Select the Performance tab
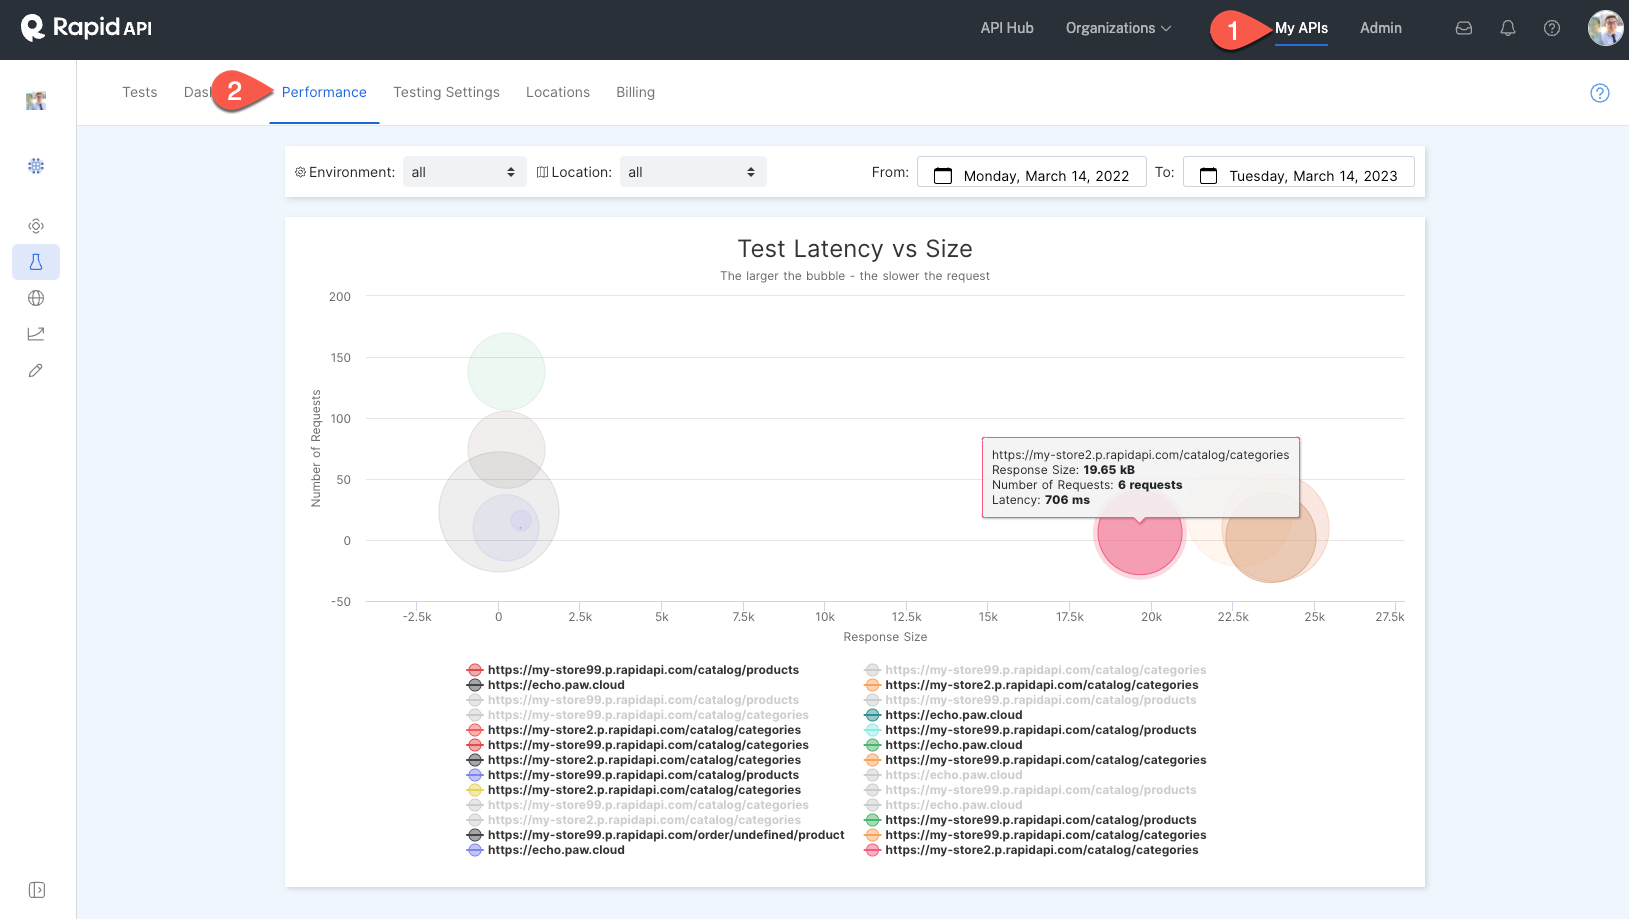This screenshot has width=1629, height=919. click(324, 92)
